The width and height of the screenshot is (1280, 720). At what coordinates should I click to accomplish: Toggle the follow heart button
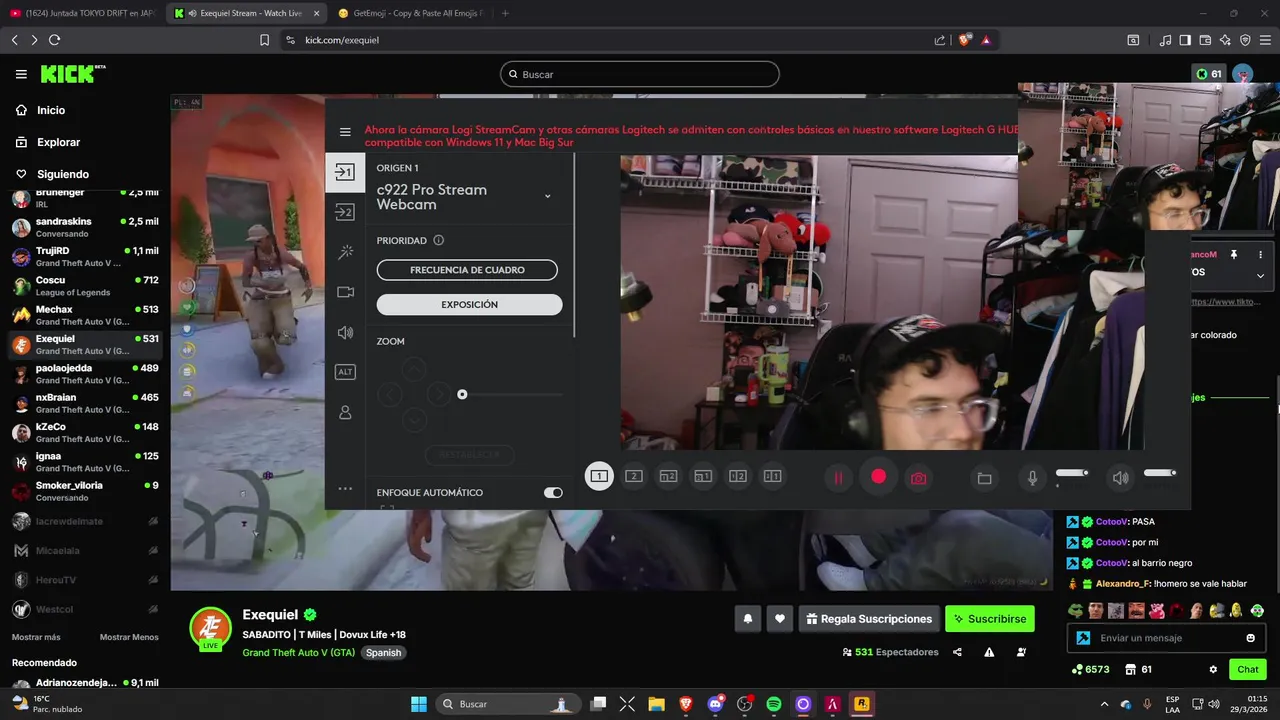coord(780,619)
